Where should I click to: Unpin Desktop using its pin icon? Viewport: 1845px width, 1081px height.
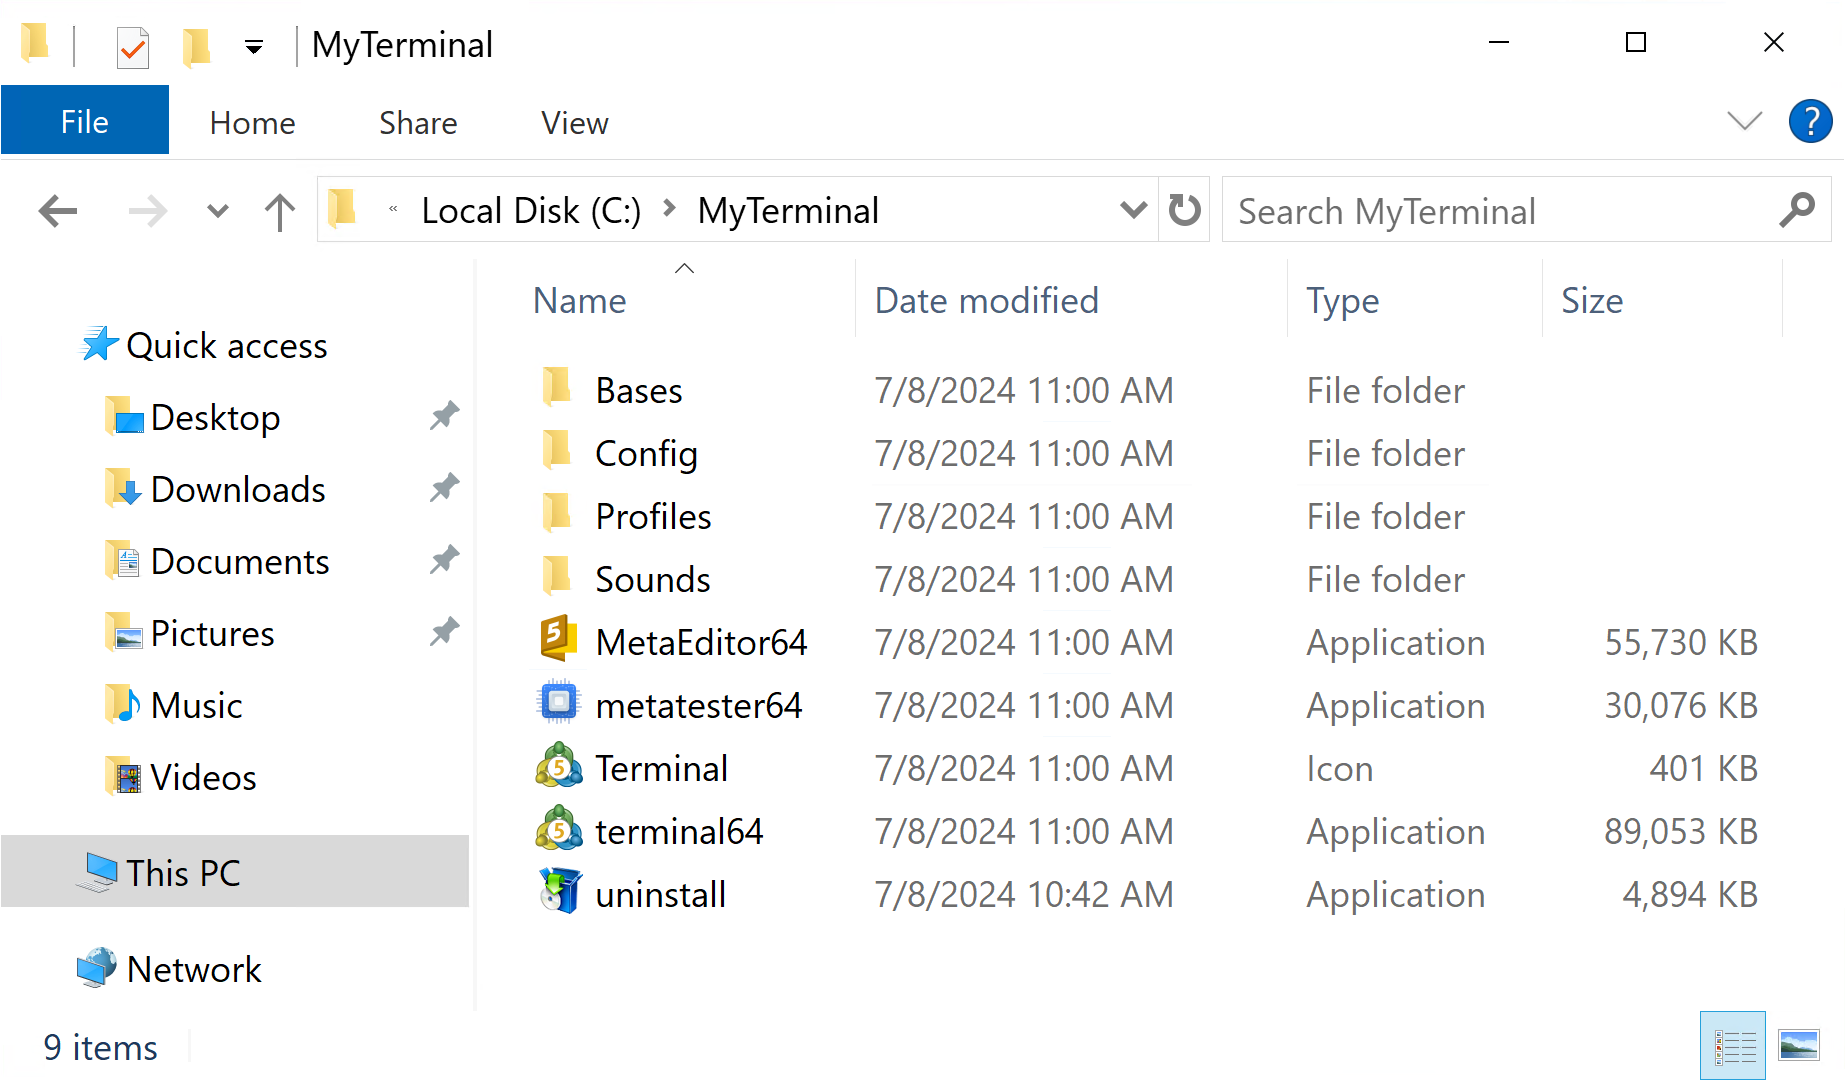point(444,416)
